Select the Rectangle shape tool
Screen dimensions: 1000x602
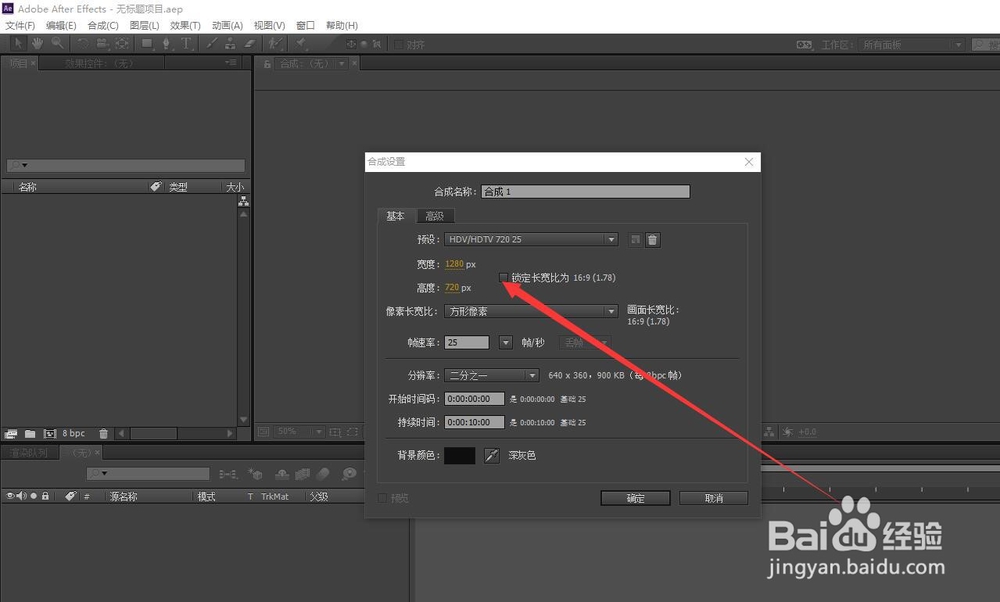(147, 43)
